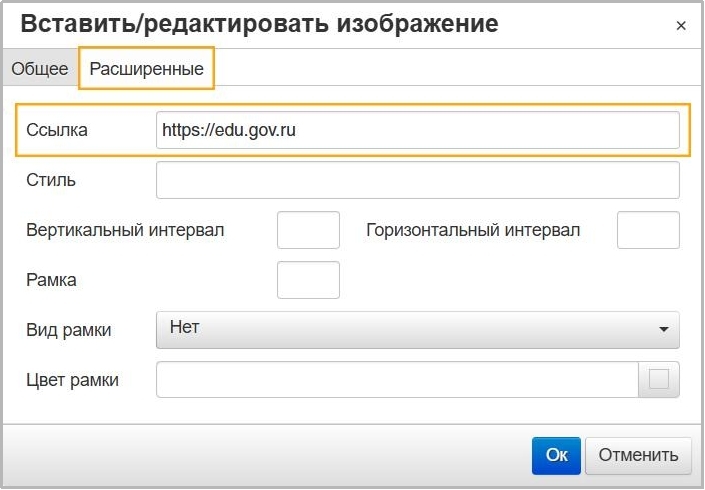Open the Вид рамки dropdown showing Нет
Image resolution: width=705 pixels, height=490 pixels.
[417, 329]
